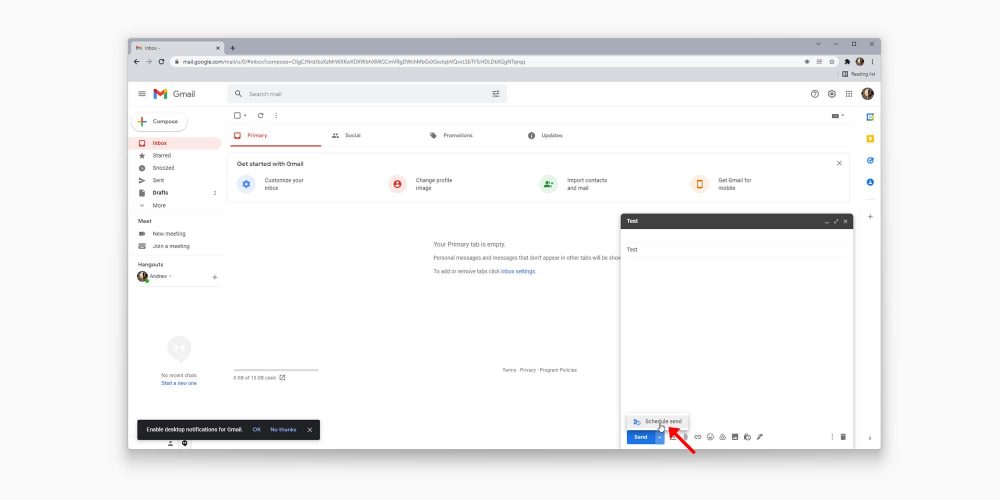1000x500 pixels.
Task: Open the Google apps grid
Action: [849, 94]
